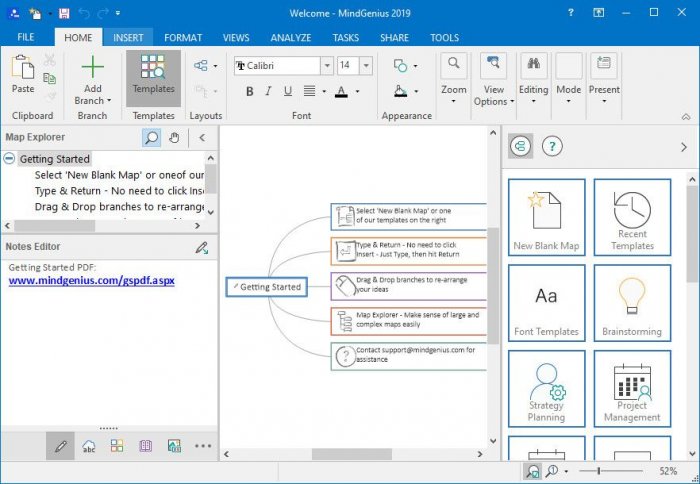Select the hand pan tool in Map Explorer
The image size is (700, 484).
[x=174, y=137]
